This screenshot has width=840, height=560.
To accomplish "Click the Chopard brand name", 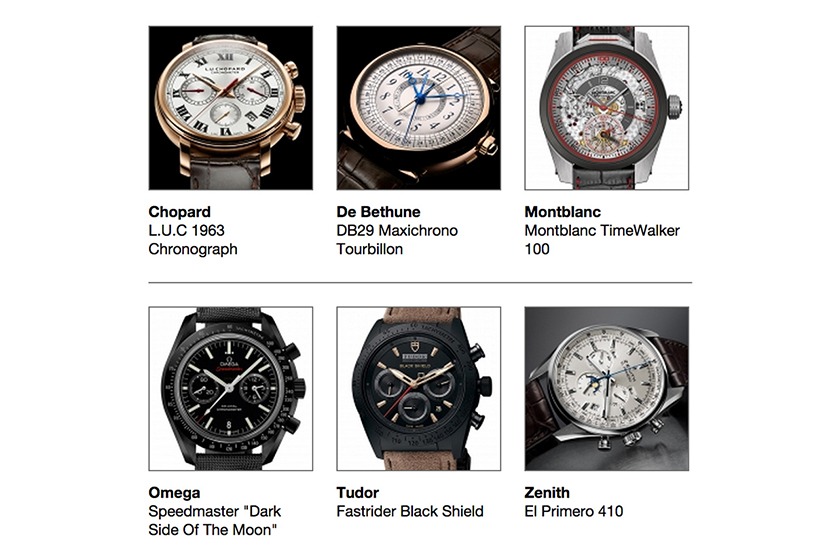I will click(x=179, y=212).
